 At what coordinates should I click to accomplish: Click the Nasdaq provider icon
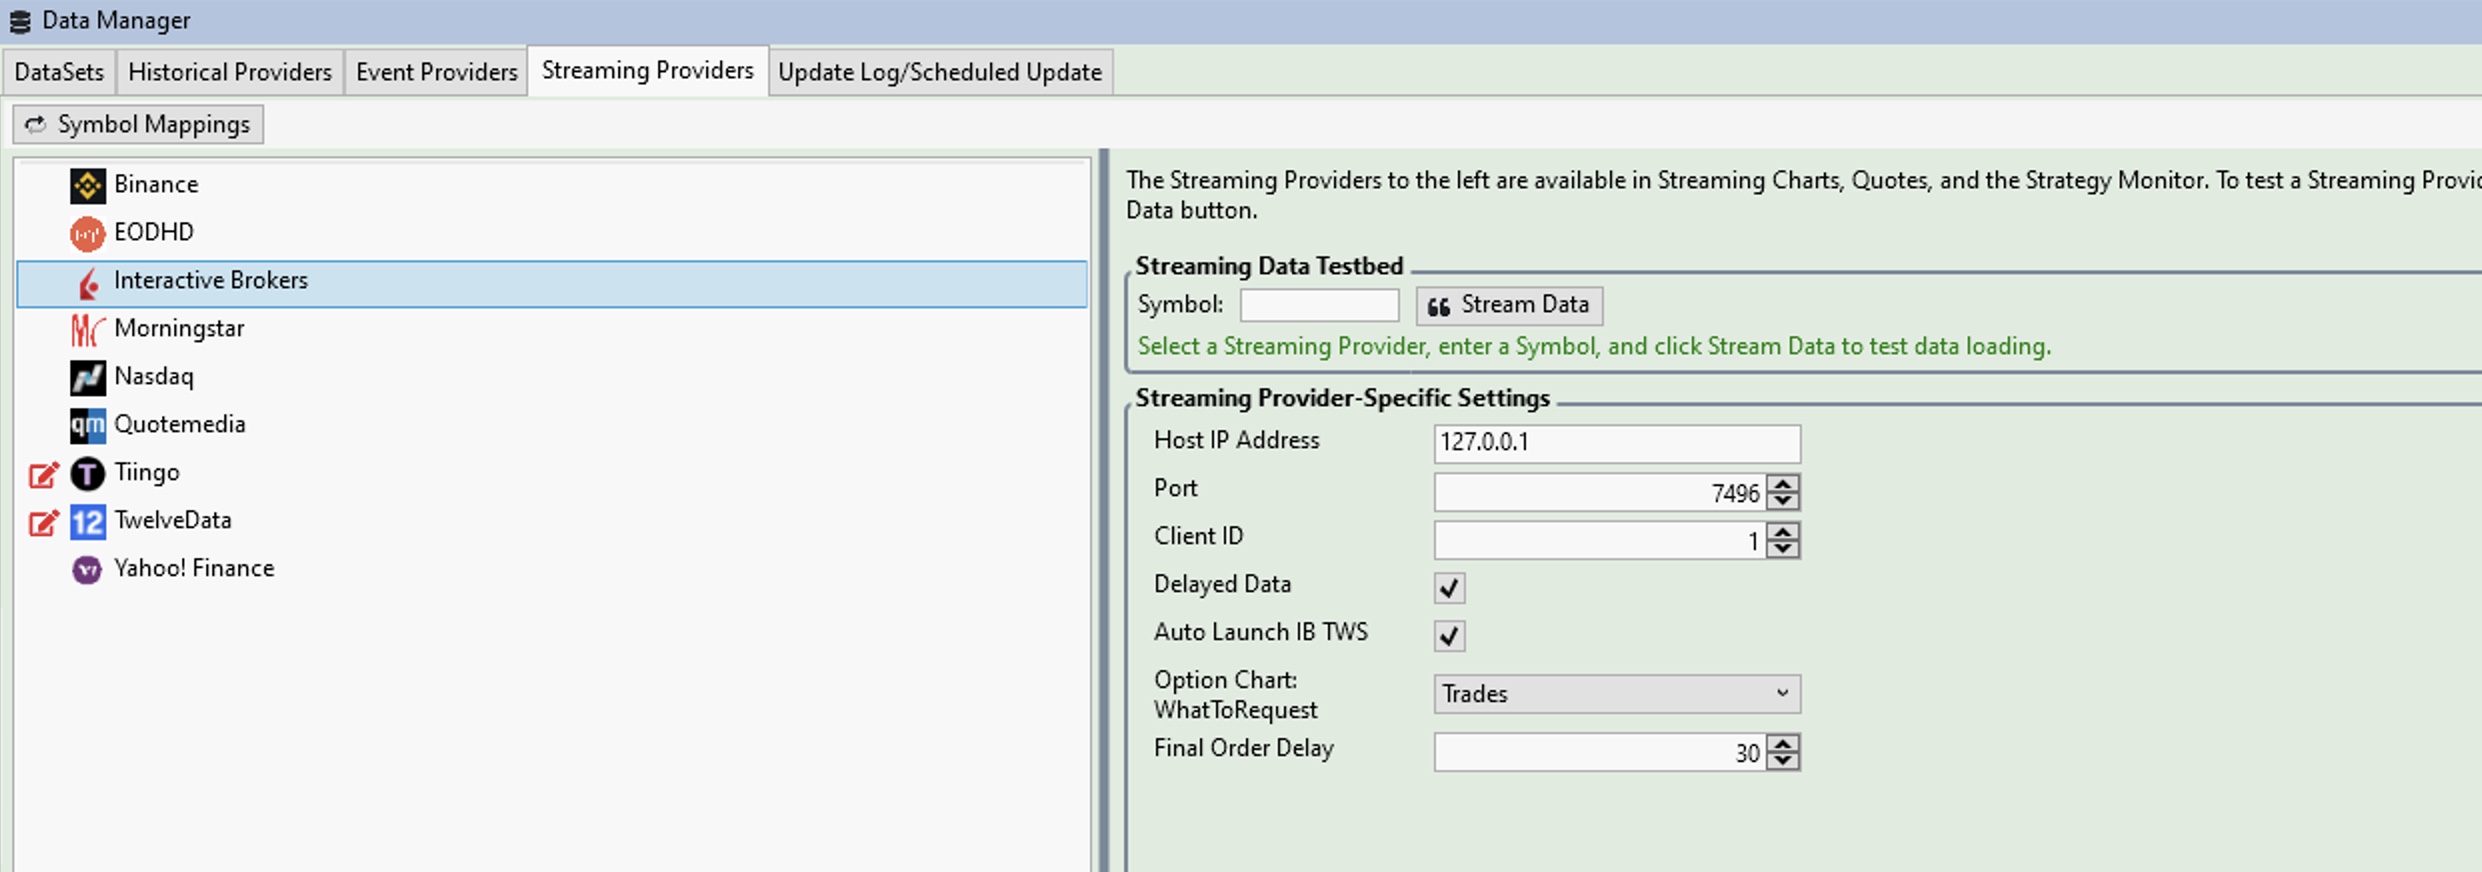87,377
